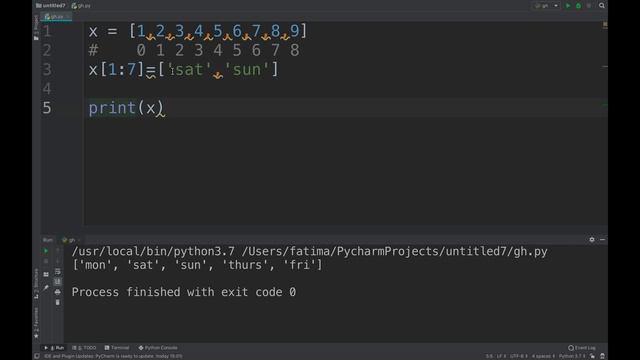
Task: Click the down stack trace arrow
Action: pos(58,261)
